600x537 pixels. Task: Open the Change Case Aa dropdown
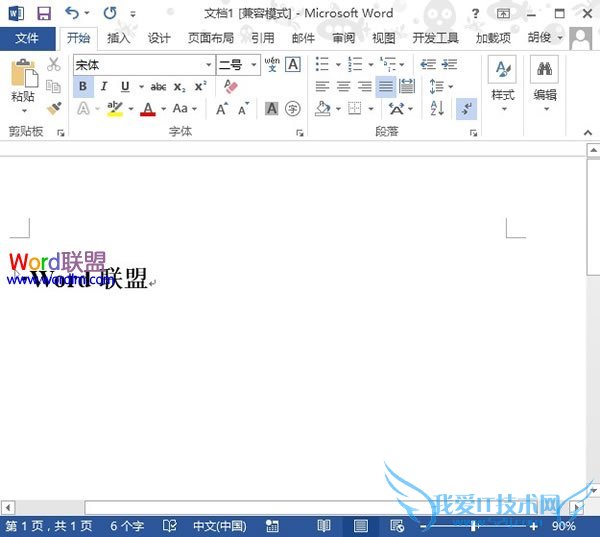[184, 109]
